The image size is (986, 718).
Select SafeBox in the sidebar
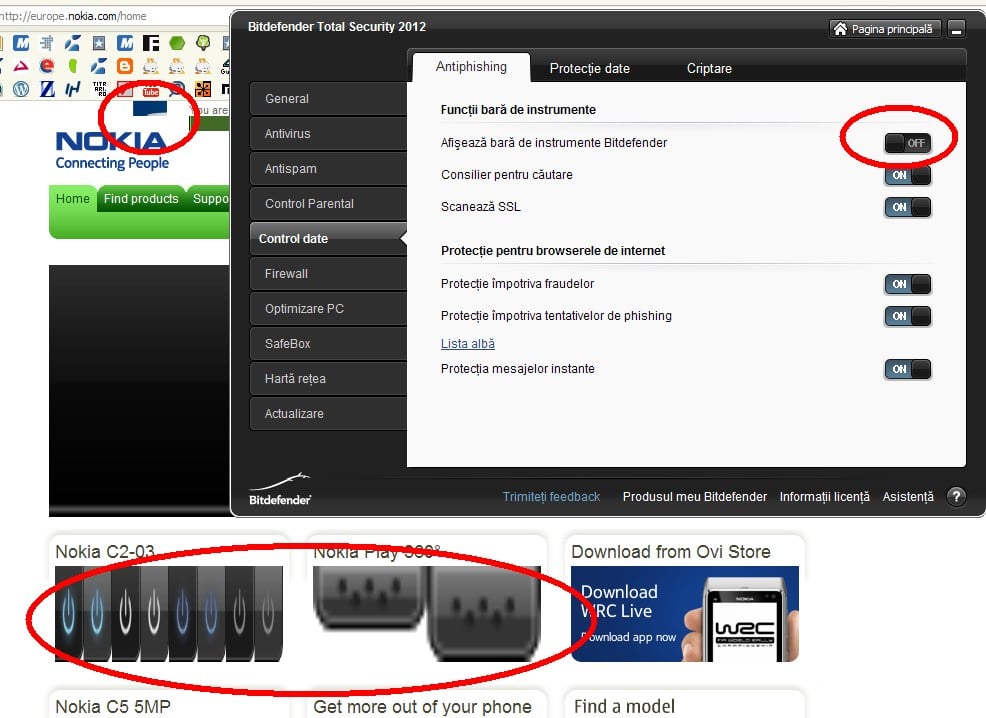[328, 344]
